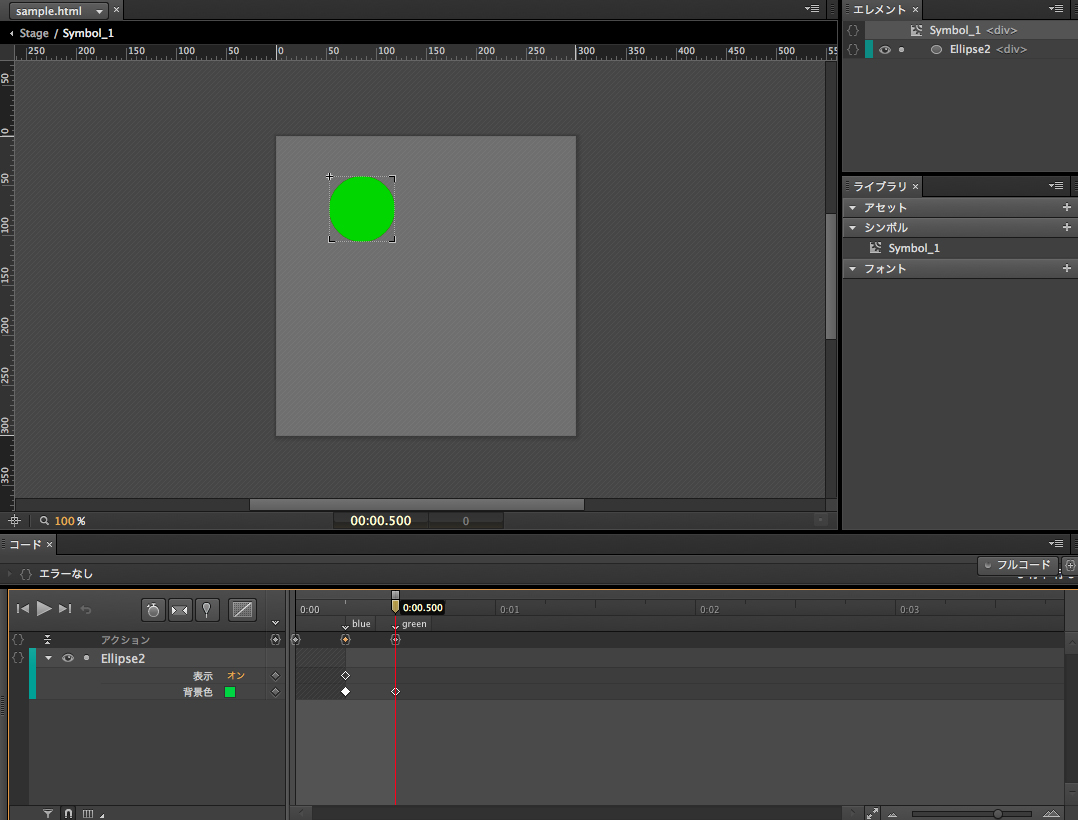Lock Ellipse2 via timeline dot
The image size is (1078, 820).
point(87,658)
